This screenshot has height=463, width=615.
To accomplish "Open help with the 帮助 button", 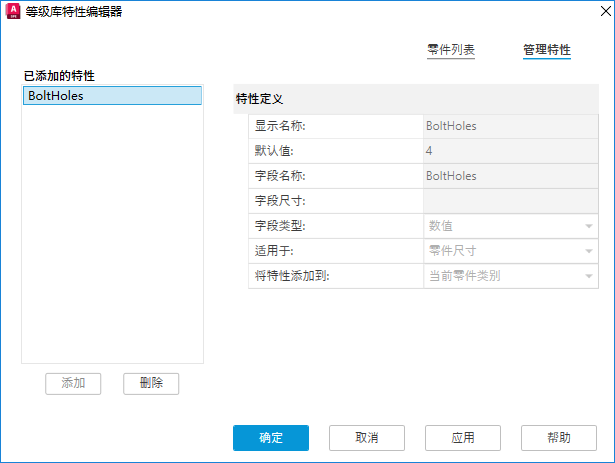I will click(558, 438).
